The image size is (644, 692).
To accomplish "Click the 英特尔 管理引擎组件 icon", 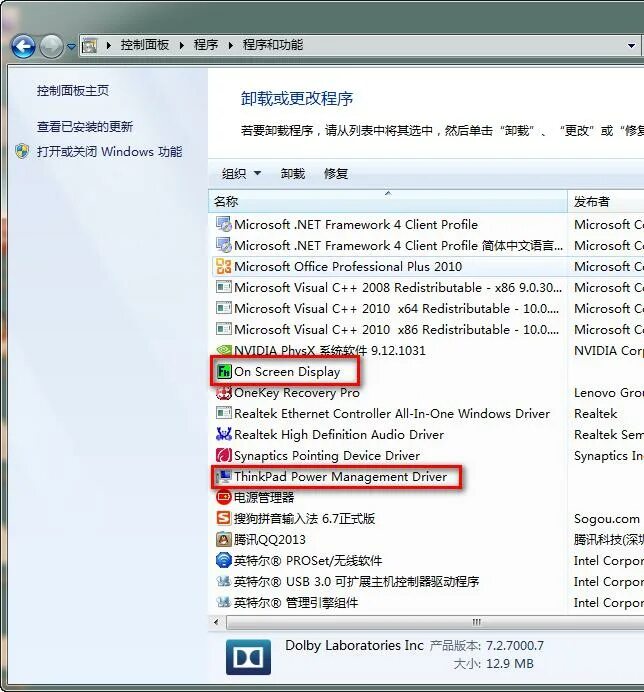I will pos(224,602).
